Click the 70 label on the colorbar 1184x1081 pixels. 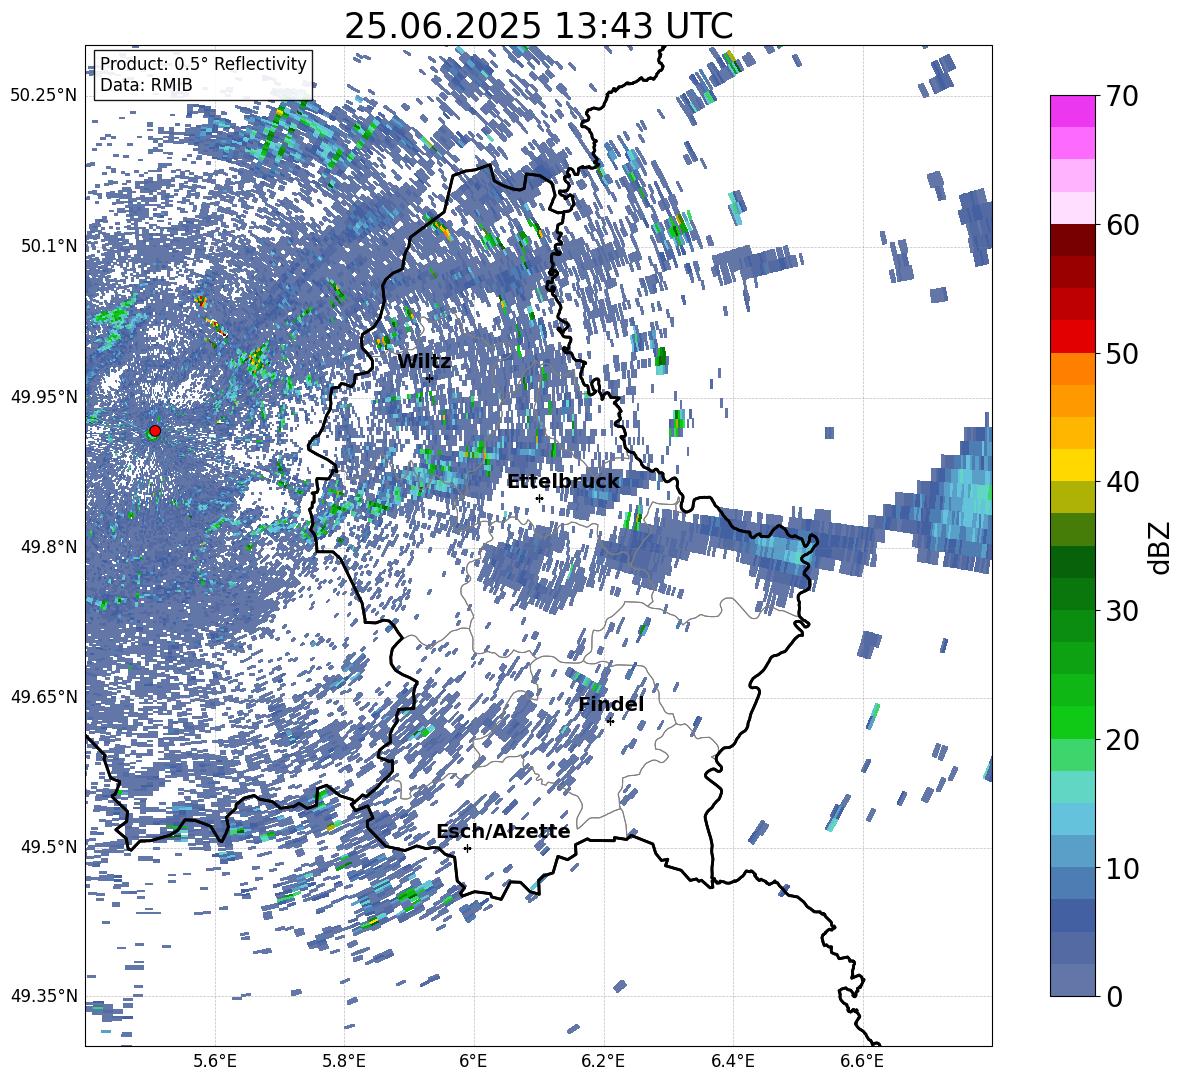tap(1122, 96)
